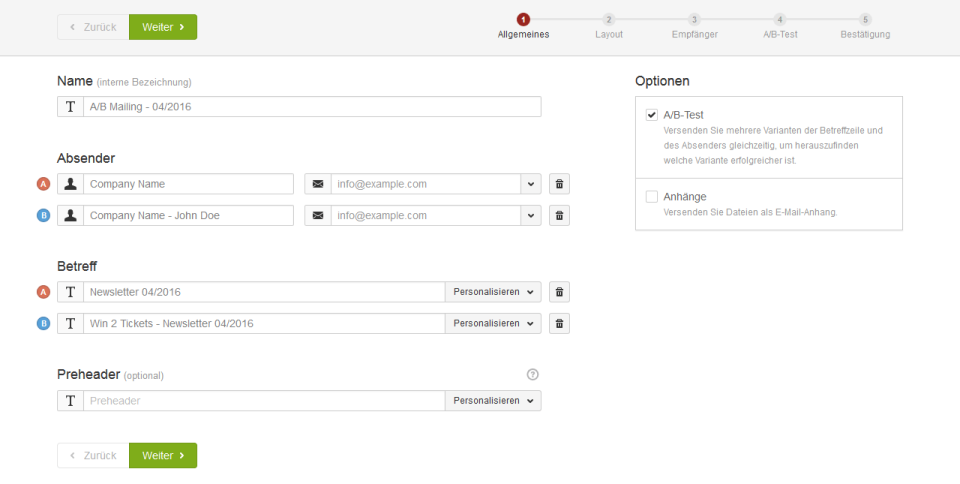
Task: Click the red A badge beside Betreff
Action: (43, 292)
